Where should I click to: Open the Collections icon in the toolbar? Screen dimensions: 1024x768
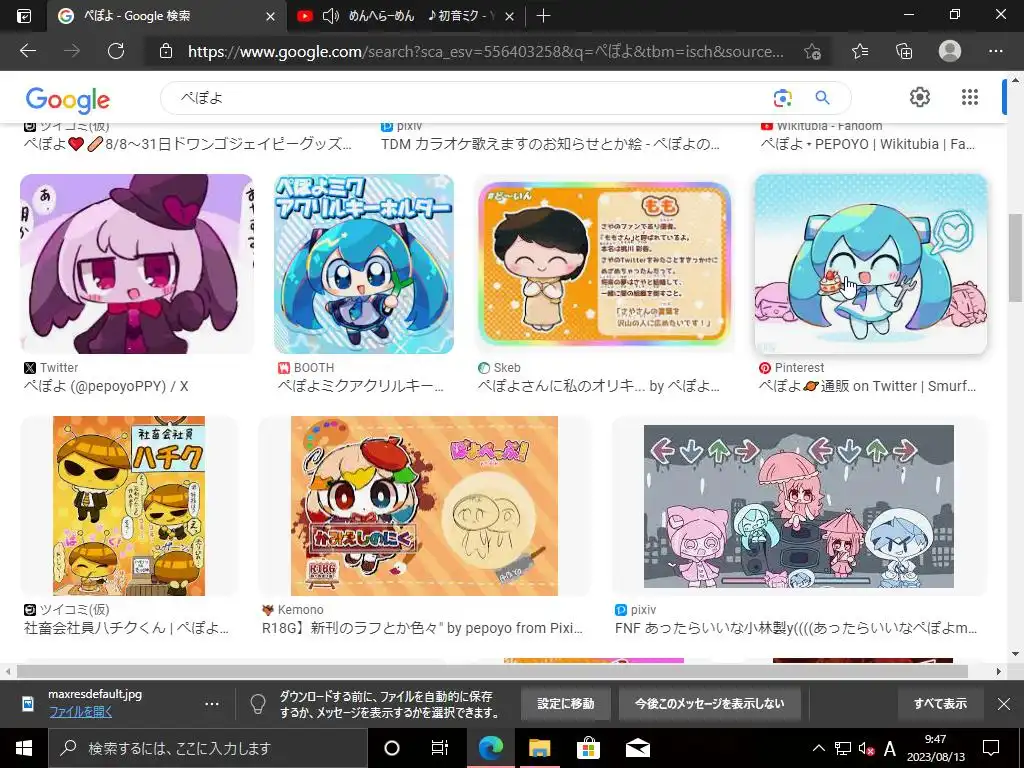pos(904,51)
